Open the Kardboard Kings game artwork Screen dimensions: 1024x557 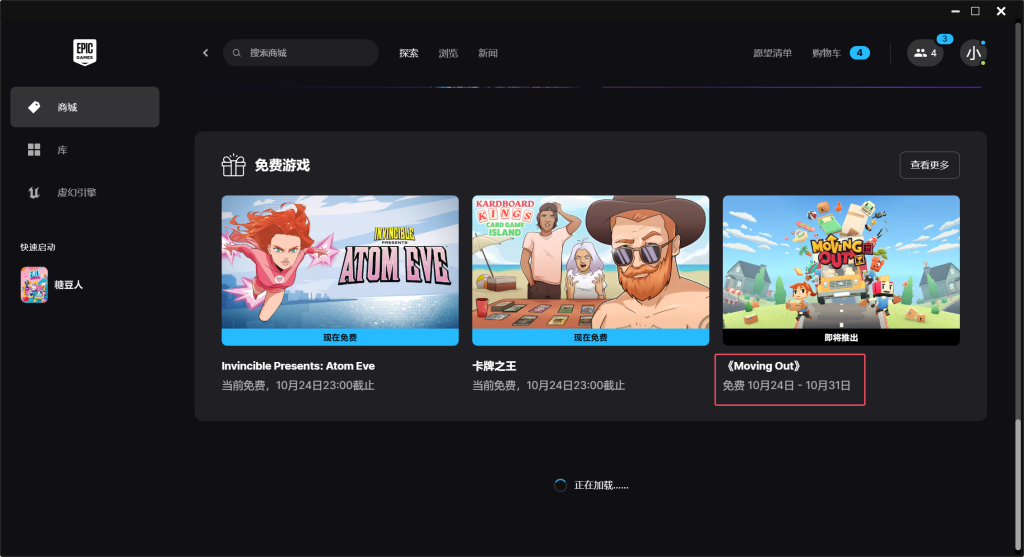point(590,263)
